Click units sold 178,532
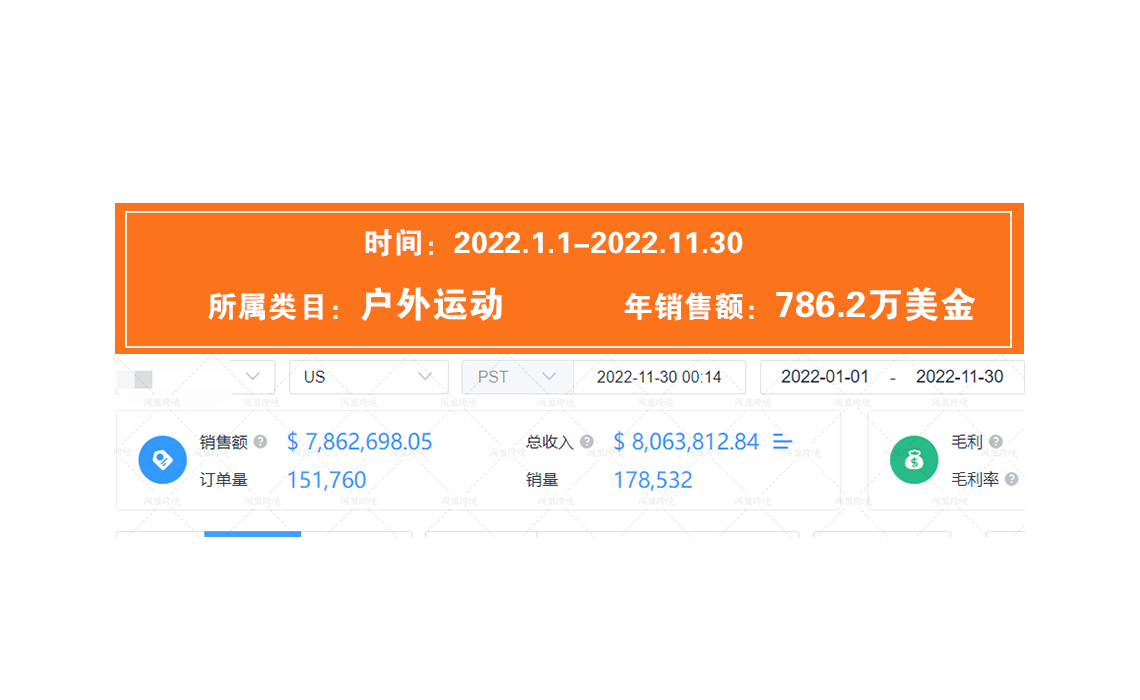This screenshot has height=700, width=1140. click(x=653, y=480)
